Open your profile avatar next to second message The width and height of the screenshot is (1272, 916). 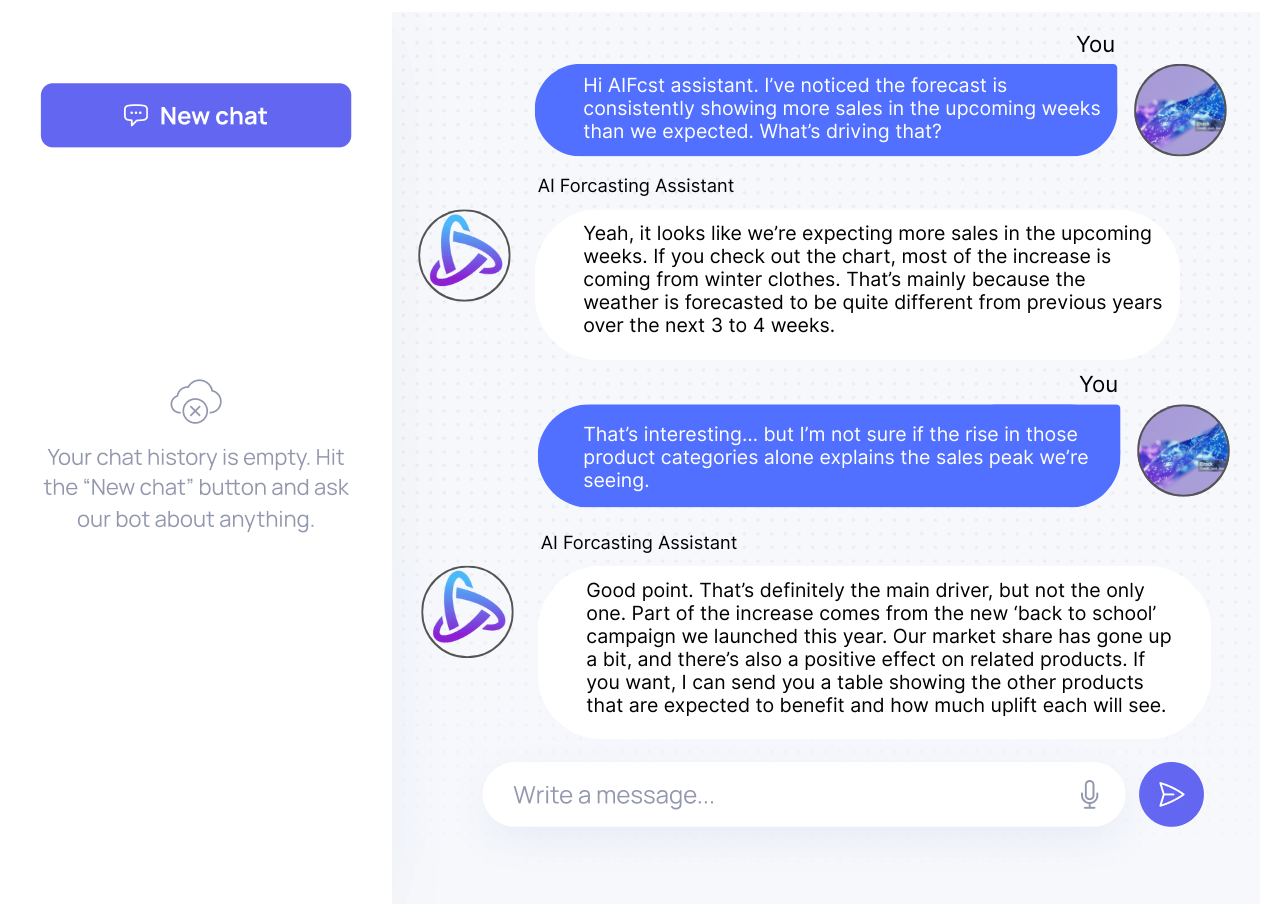(x=1183, y=450)
